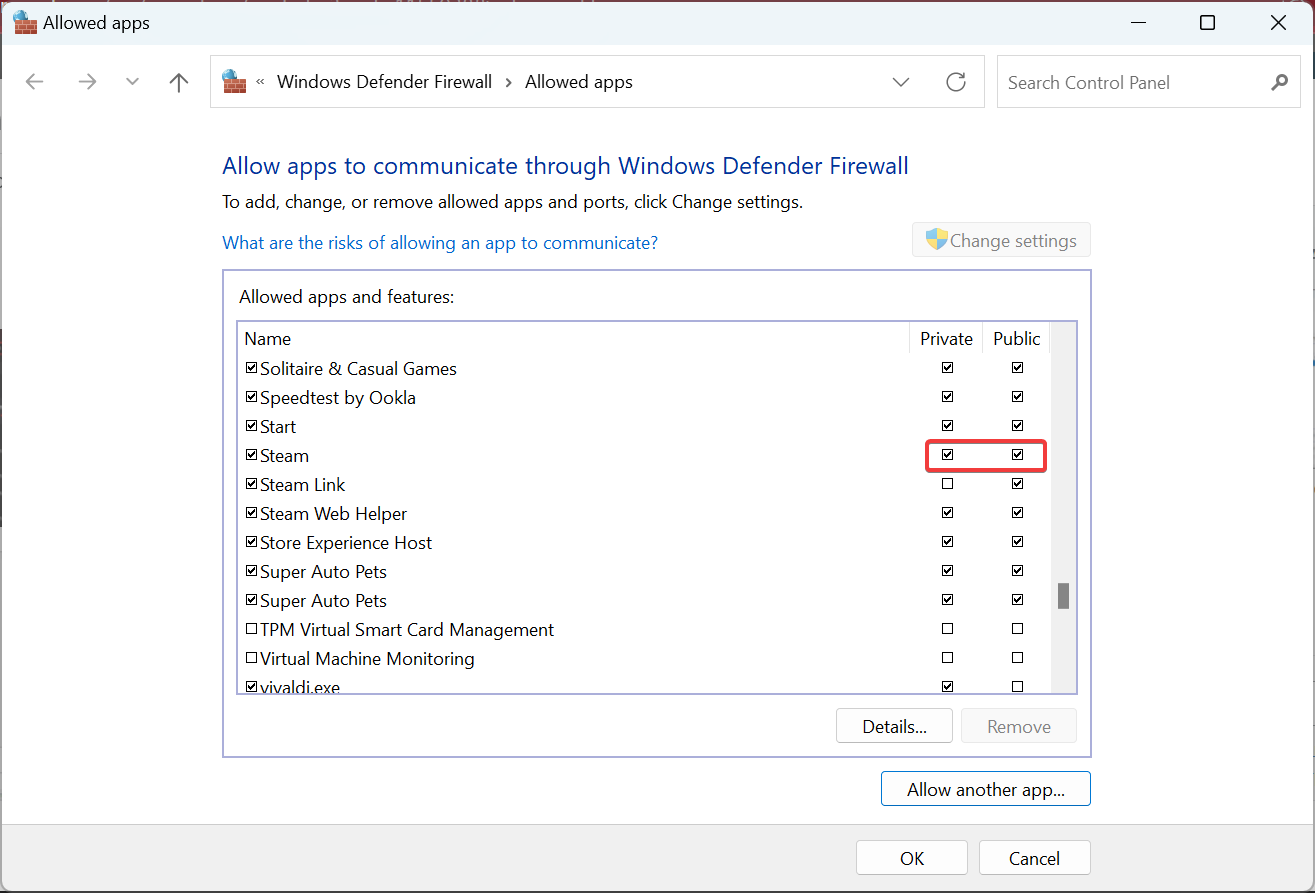Click the firewall icon in address bar
This screenshot has height=893, width=1315.
(234, 82)
